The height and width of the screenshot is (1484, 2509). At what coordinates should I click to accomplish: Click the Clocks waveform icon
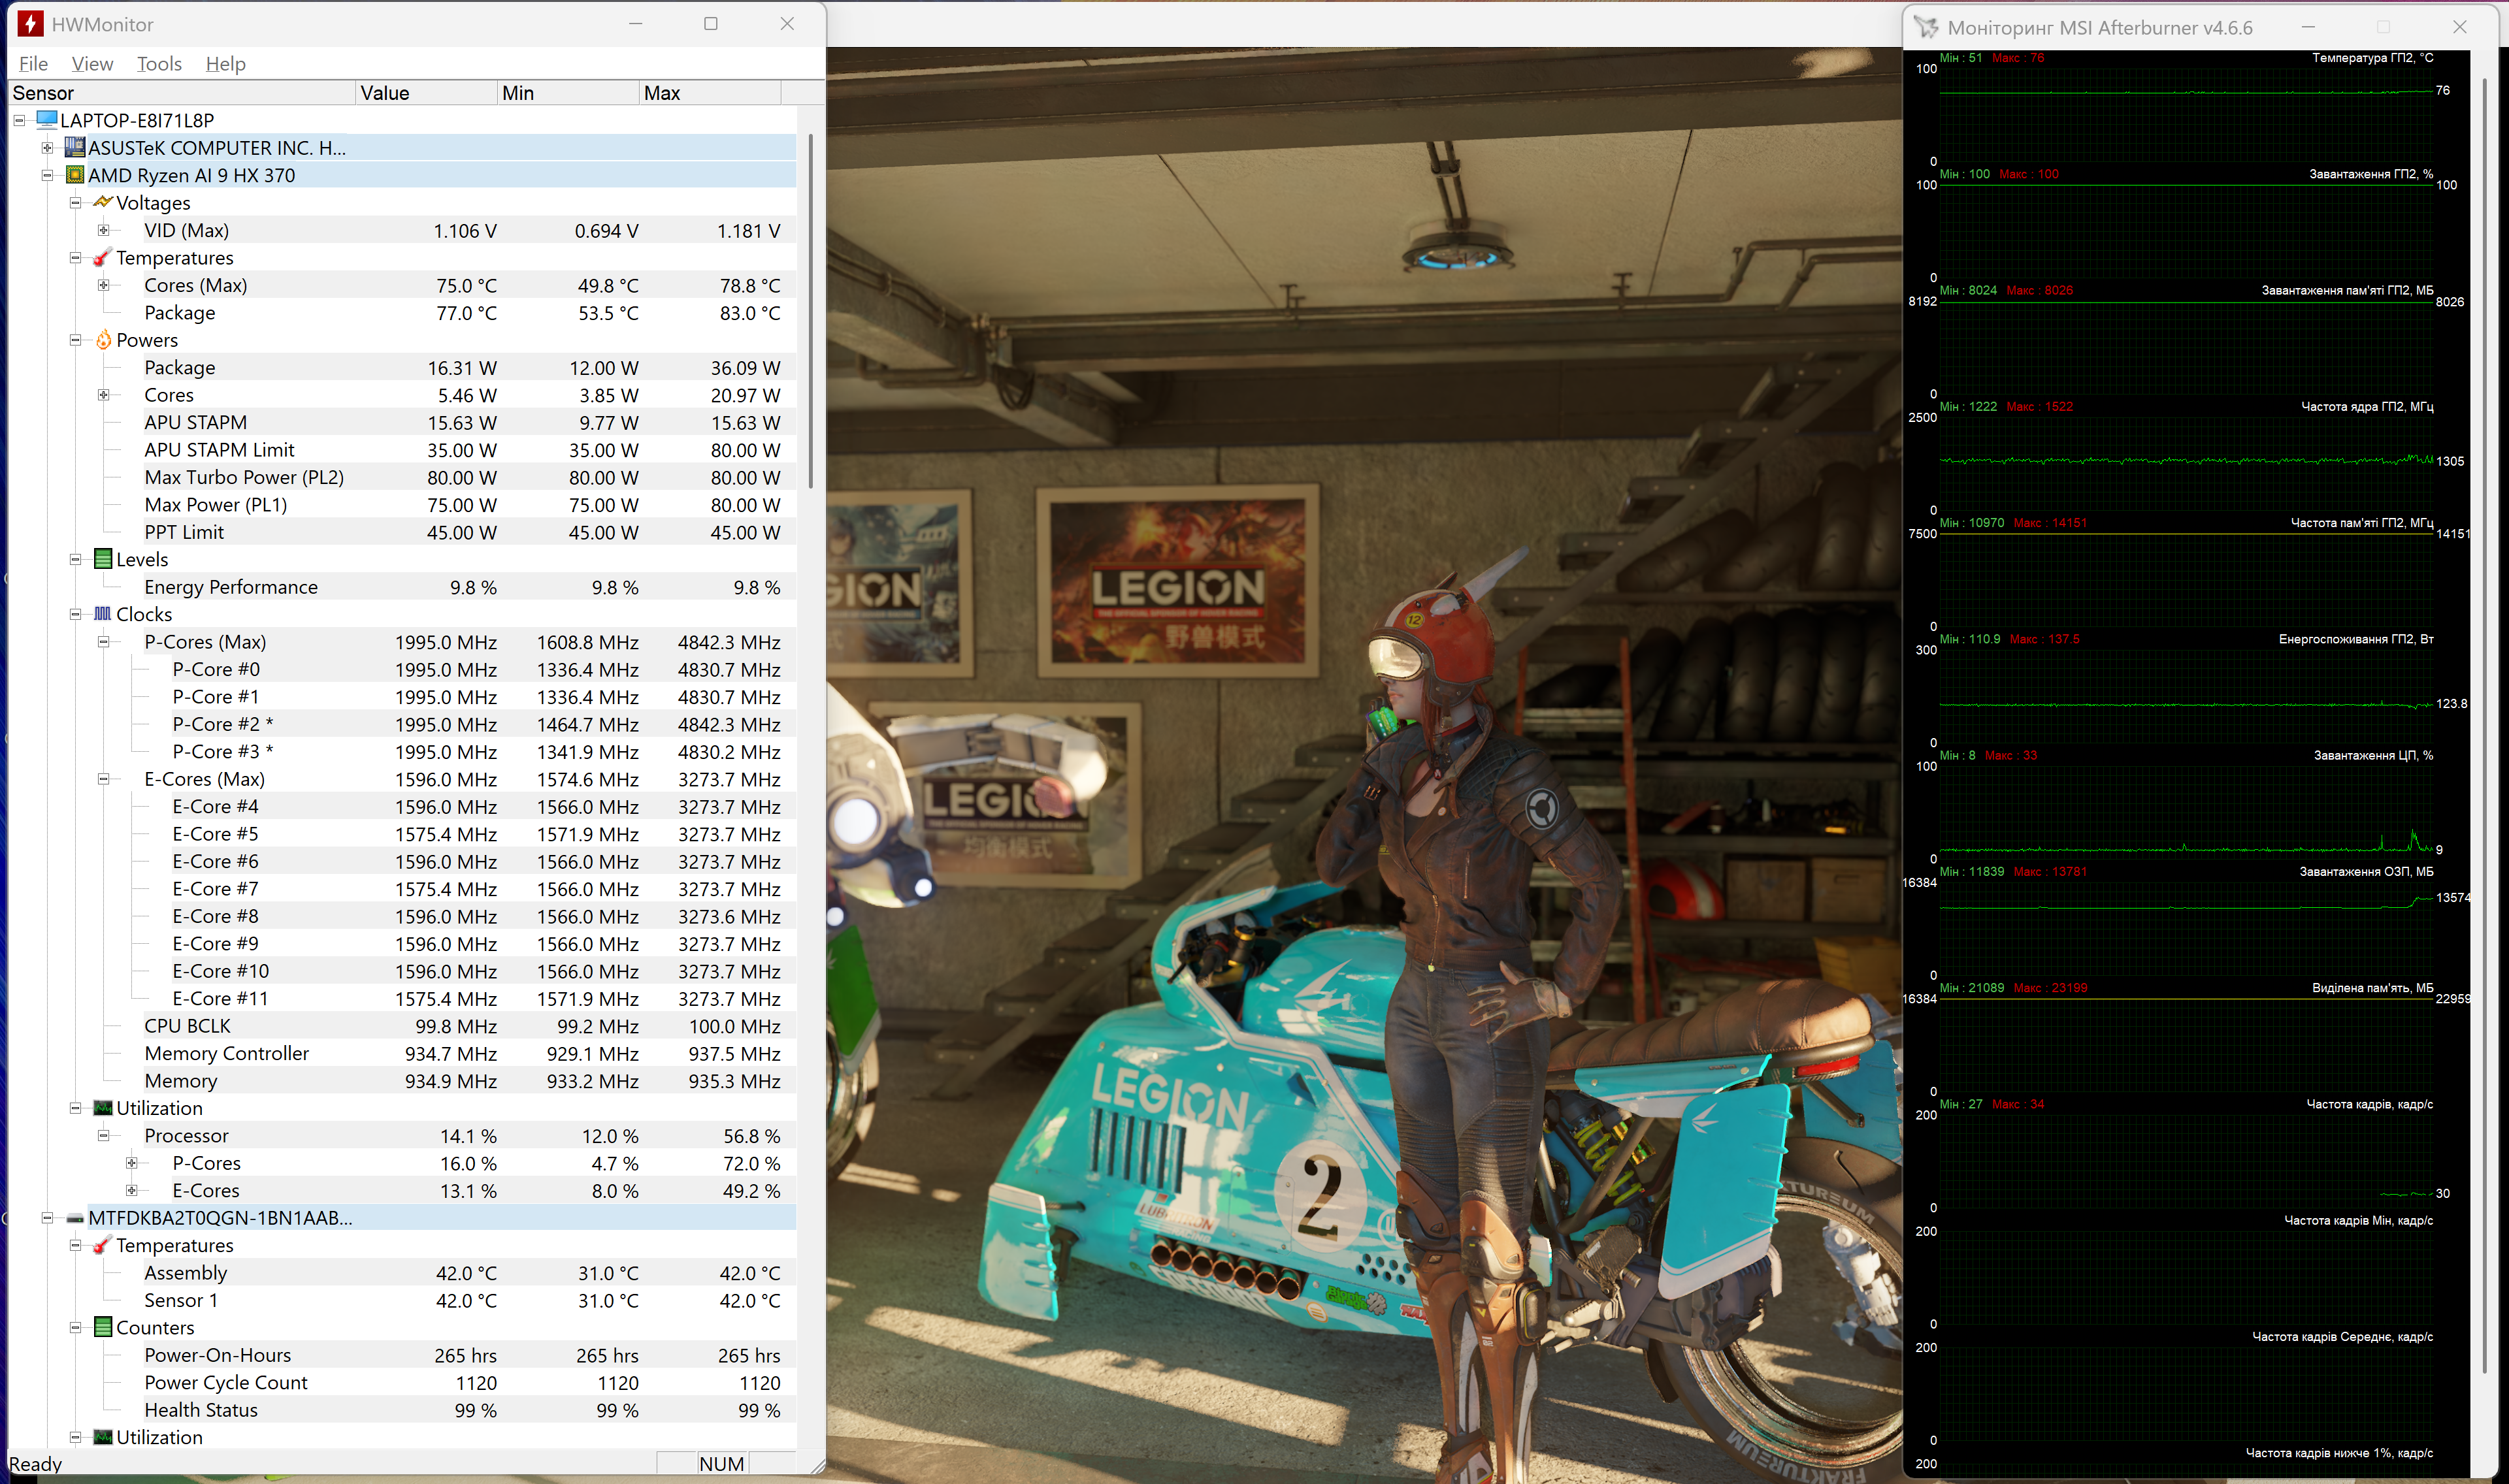pyautogui.click(x=103, y=614)
